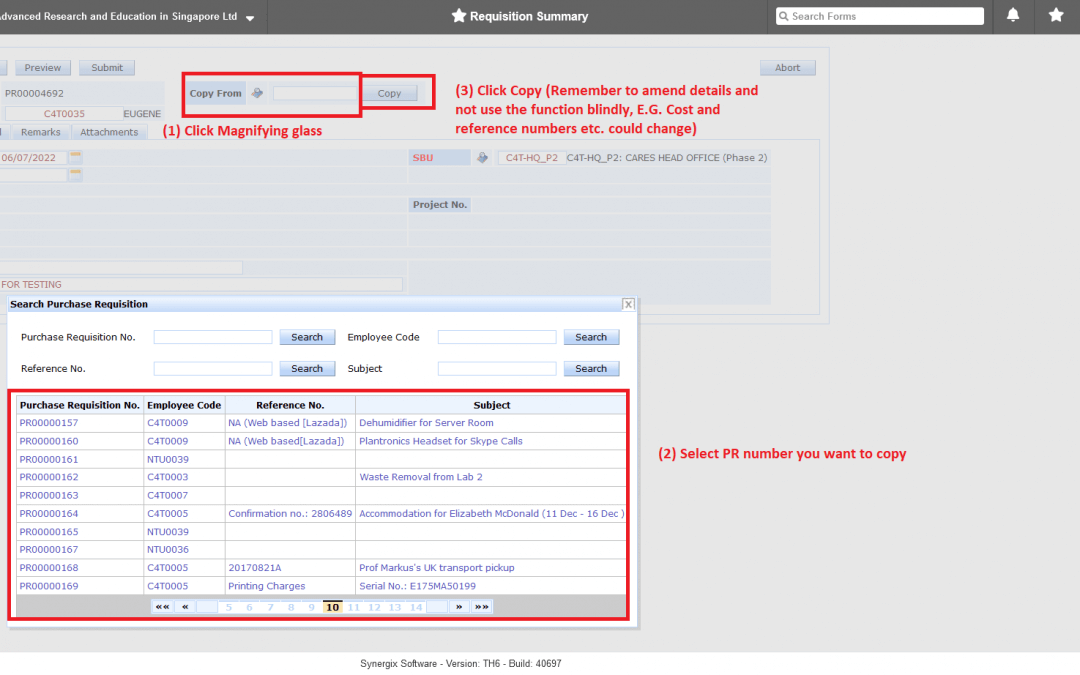Click reference 20170821A

pyautogui.click(x=255, y=568)
